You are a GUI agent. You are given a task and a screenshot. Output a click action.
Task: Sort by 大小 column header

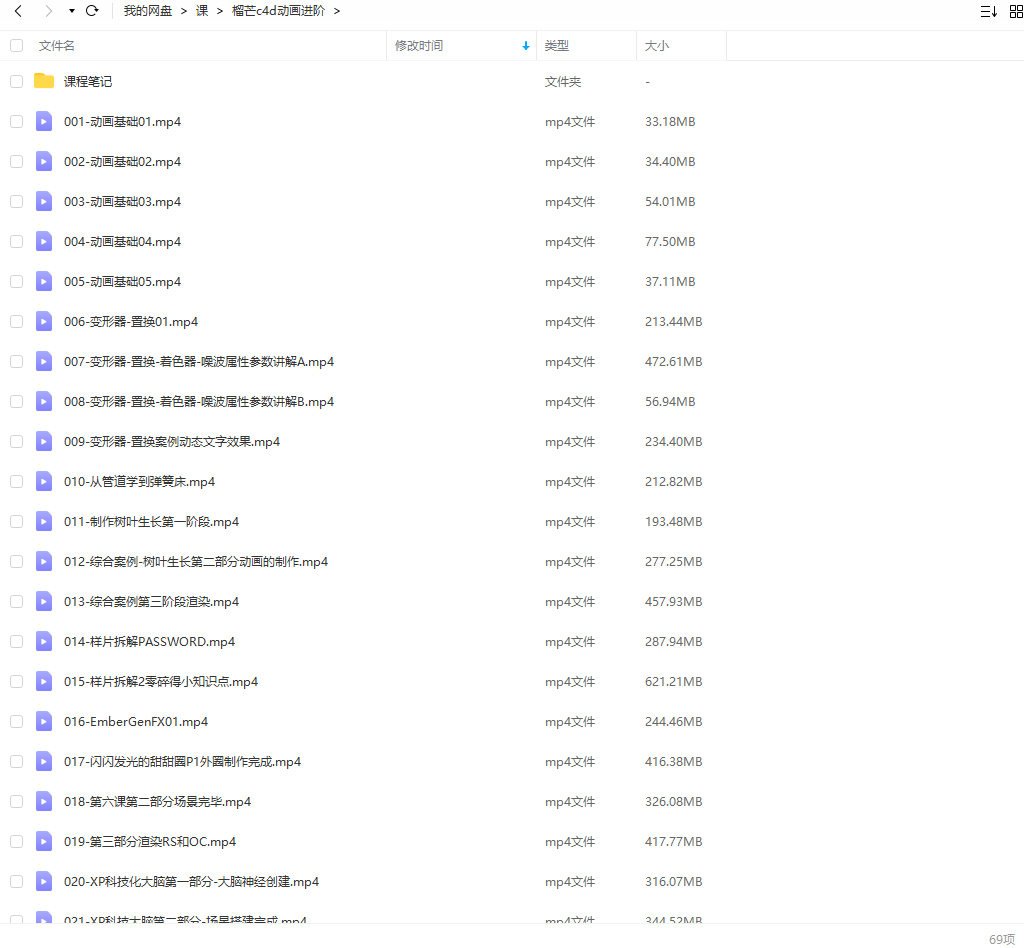point(657,46)
